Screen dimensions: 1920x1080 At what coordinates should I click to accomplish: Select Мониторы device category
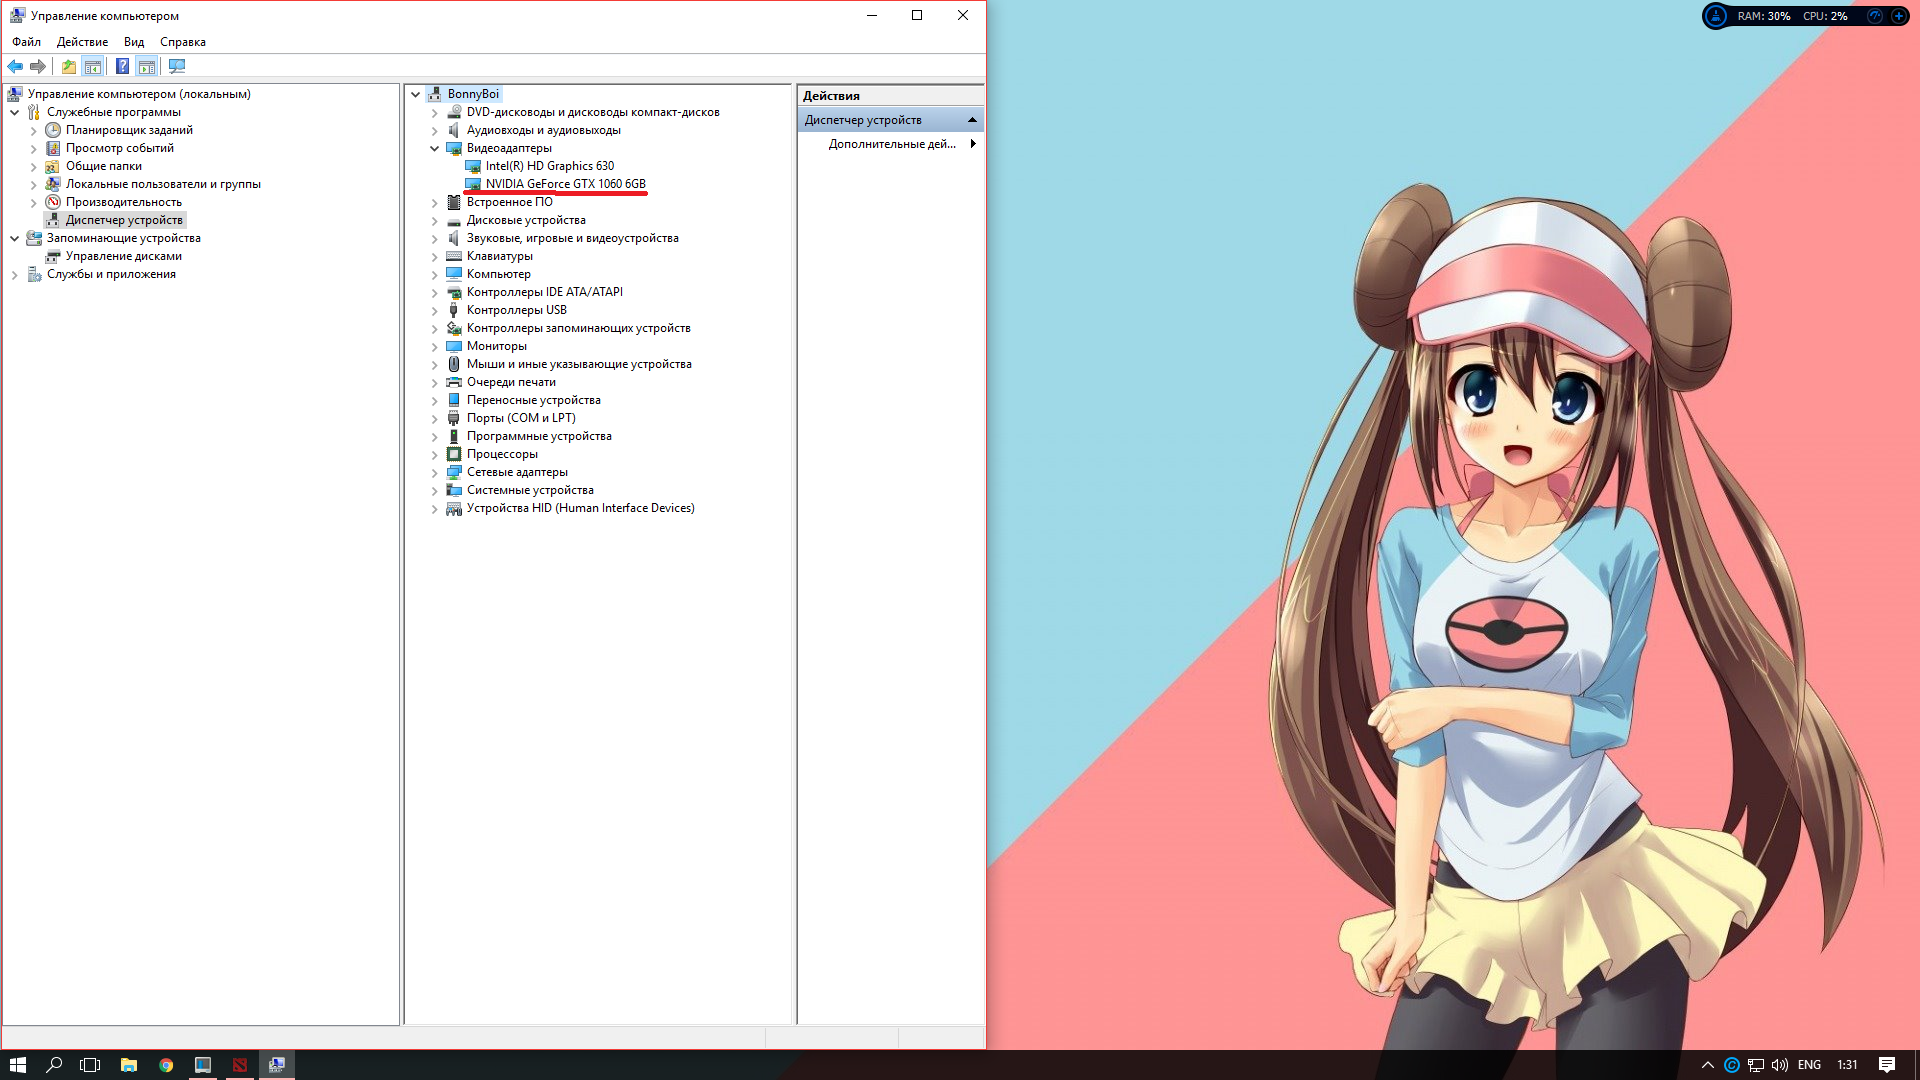click(496, 346)
